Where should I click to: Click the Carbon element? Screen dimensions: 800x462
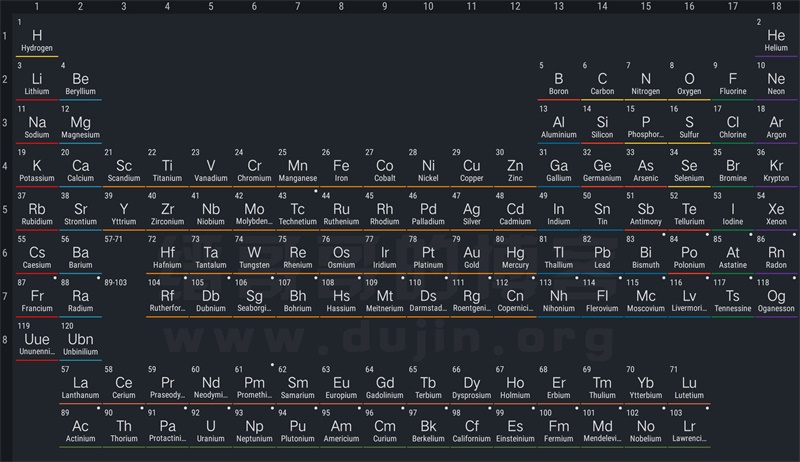(602, 80)
